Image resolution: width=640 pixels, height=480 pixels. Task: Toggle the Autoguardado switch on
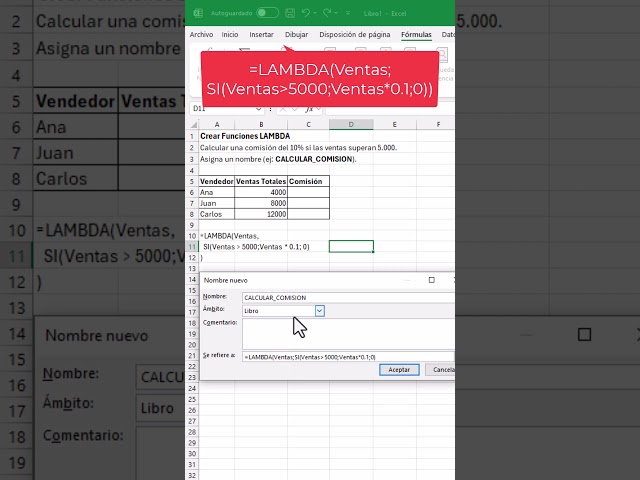pyautogui.click(x=267, y=13)
